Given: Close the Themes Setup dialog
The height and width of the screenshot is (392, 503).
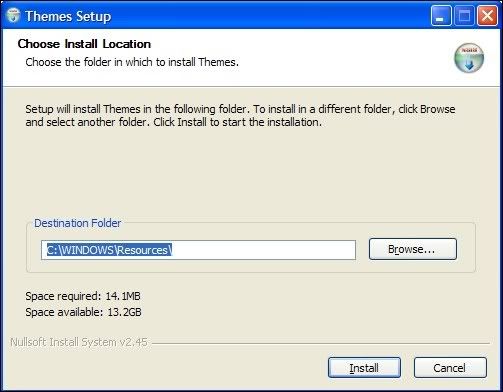Looking at the screenshot, I should (487, 16).
